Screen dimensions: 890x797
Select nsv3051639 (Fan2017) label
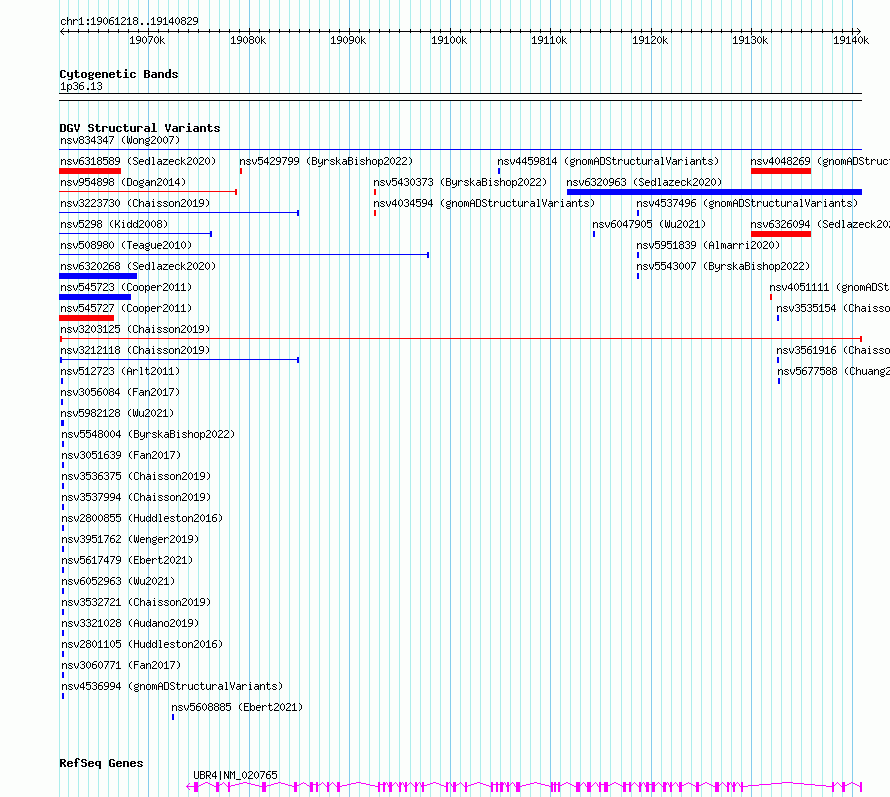coord(121,455)
